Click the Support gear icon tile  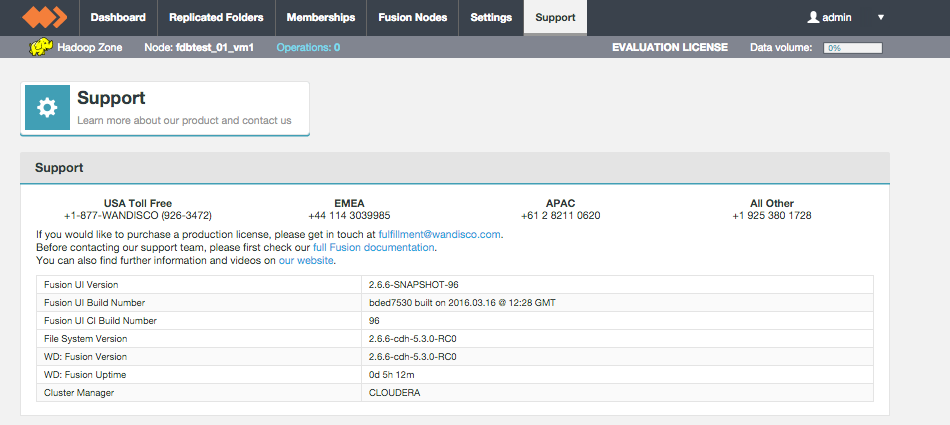coord(47,107)
